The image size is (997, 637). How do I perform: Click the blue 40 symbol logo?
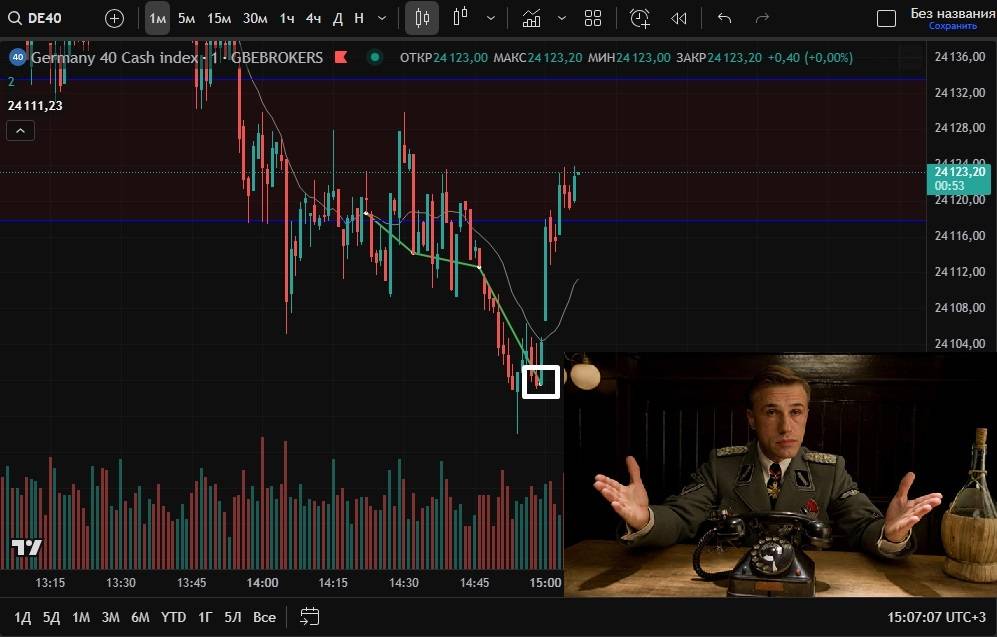click(17, 57)
